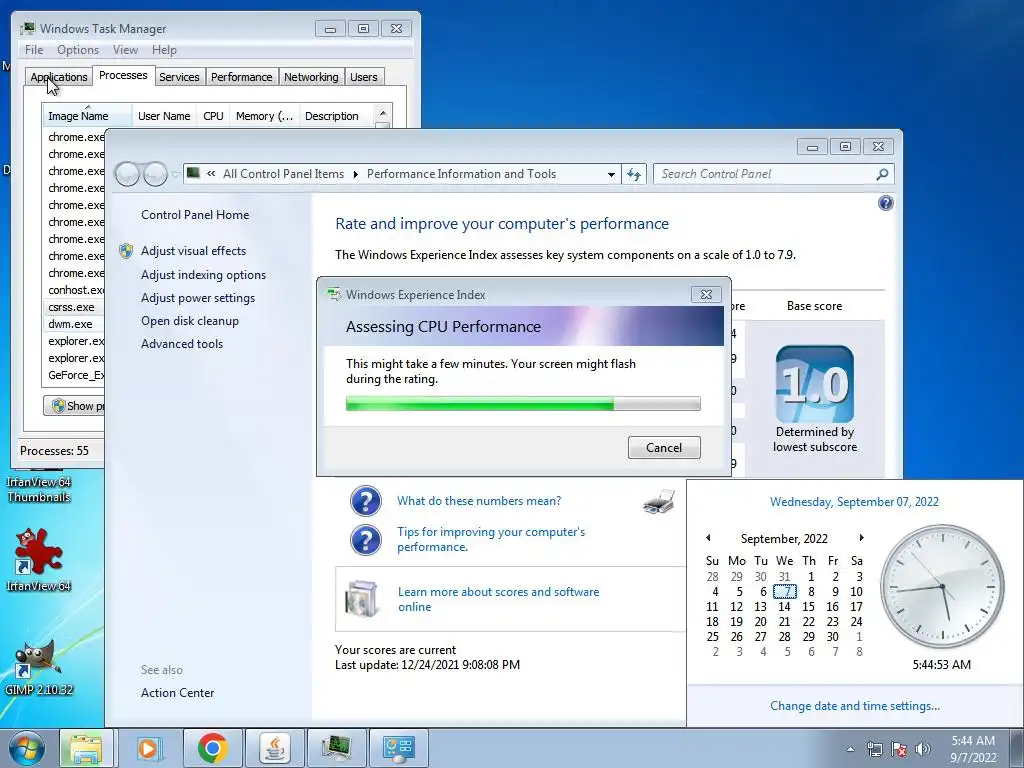This screenshot has width=1024, height=768.
Task: Open the Action Center flag icon
Action: coord(899,749)
